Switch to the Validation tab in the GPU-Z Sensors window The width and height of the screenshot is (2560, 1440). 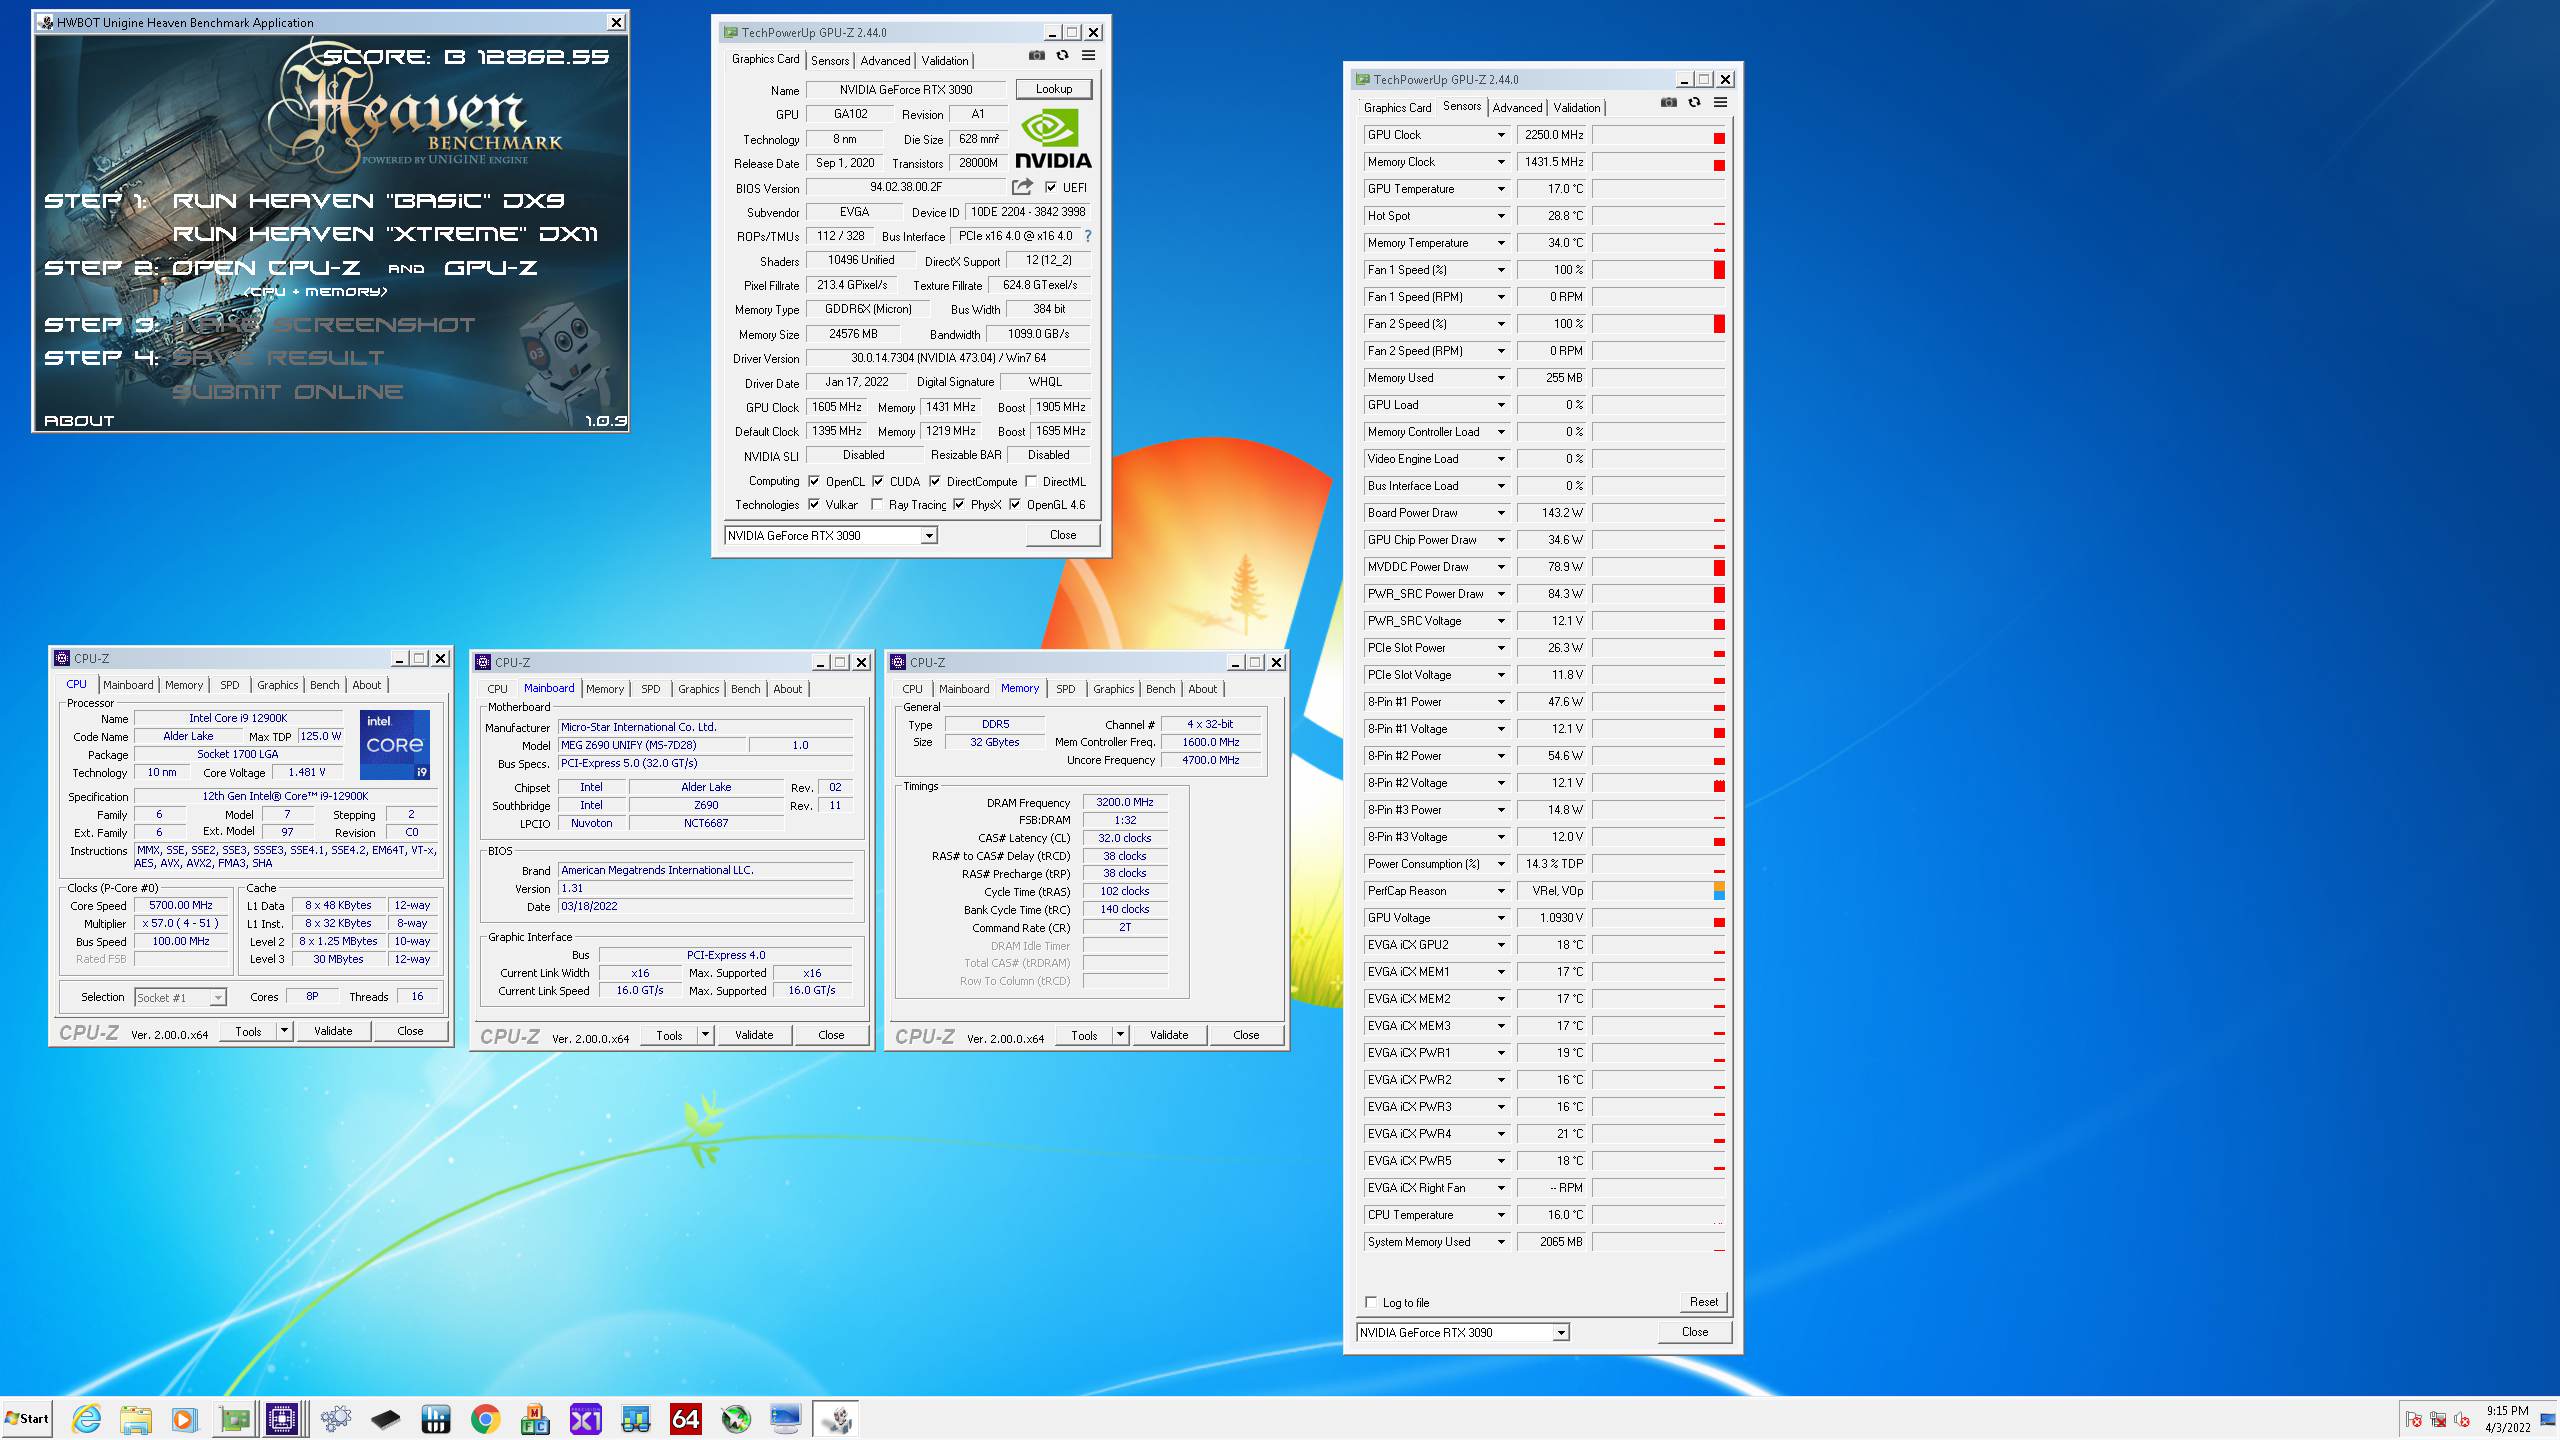tap(1577, 108)
